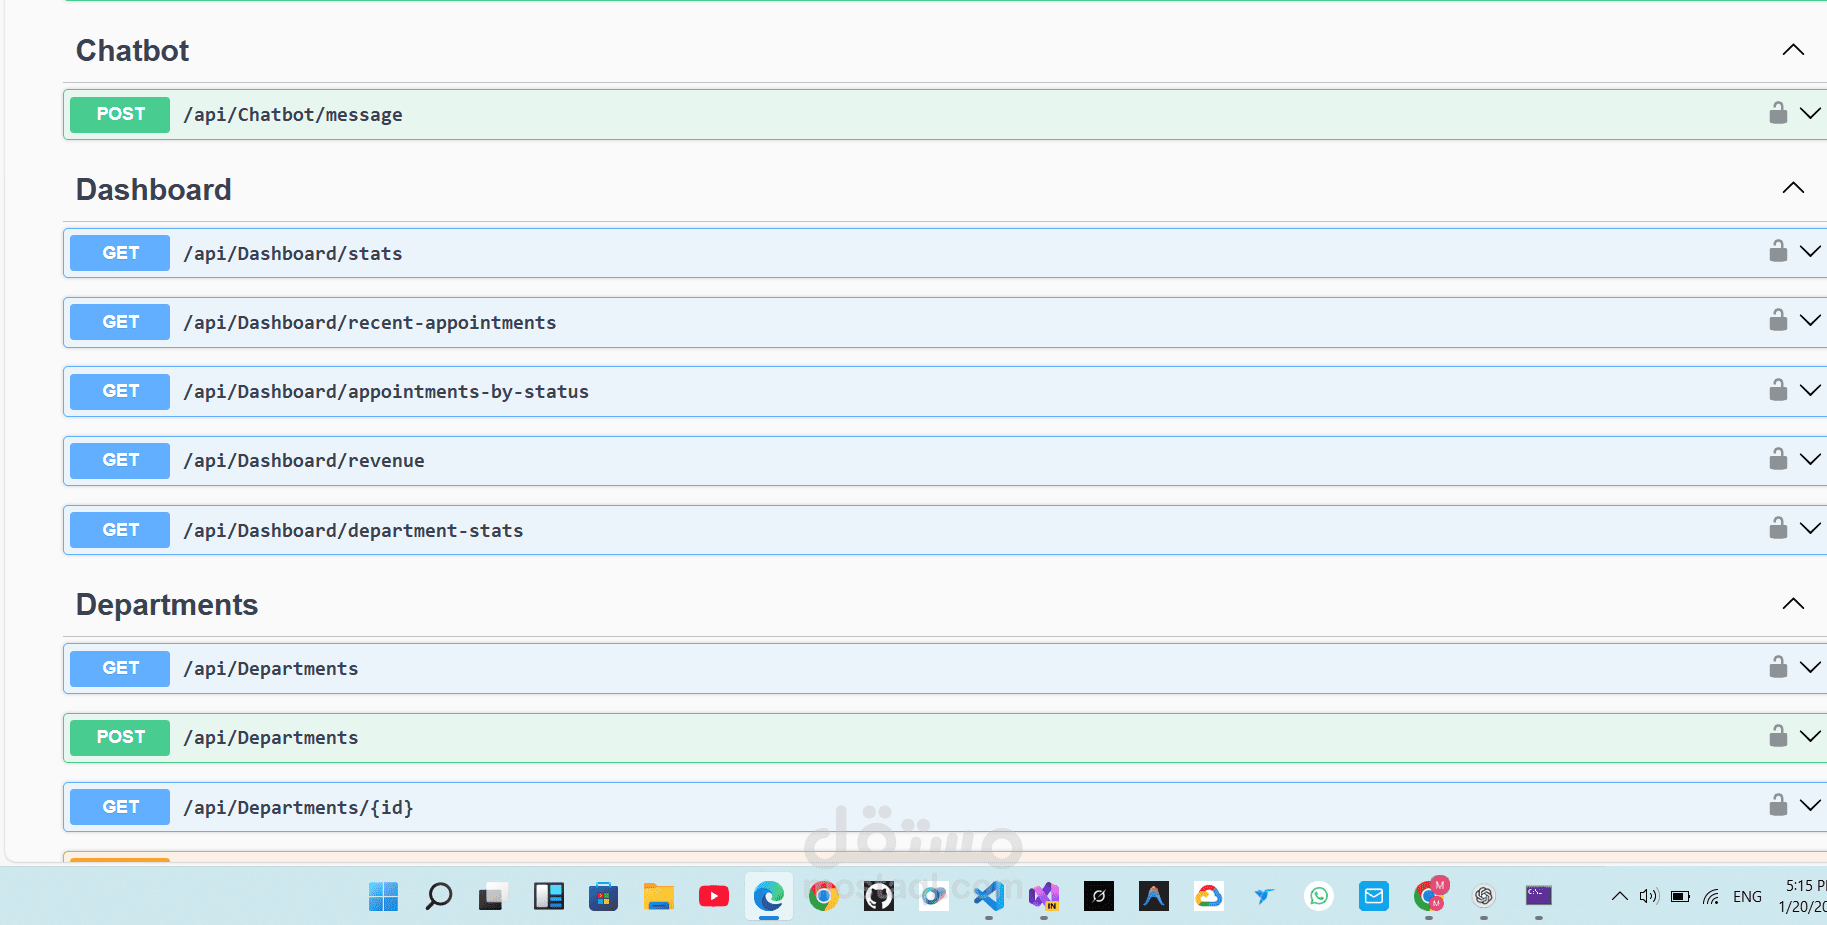Open Google Chrome from taskbar
1827x925 pixels.
823,896
